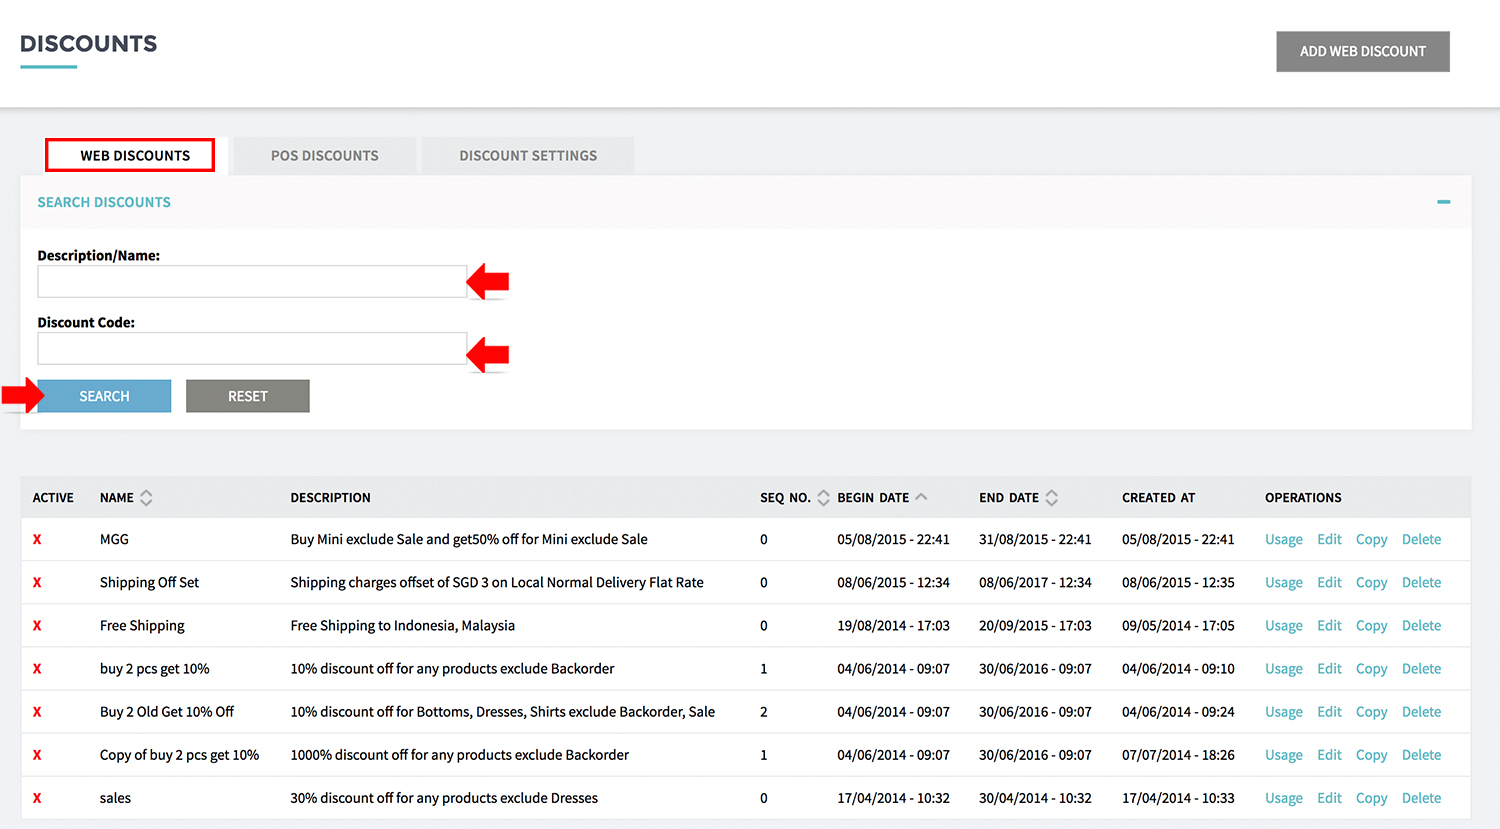Viewport: 1500px width, 829px height.
Task: Click the Reset button
Action: coord(247,396)
